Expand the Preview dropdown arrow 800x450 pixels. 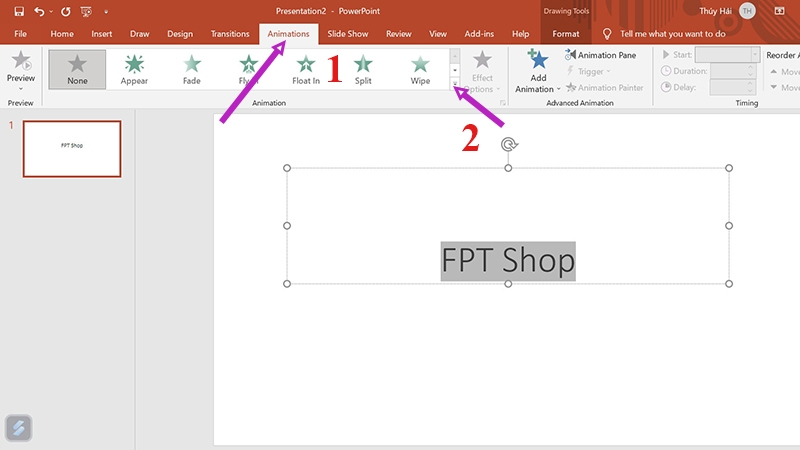[21, 89]
